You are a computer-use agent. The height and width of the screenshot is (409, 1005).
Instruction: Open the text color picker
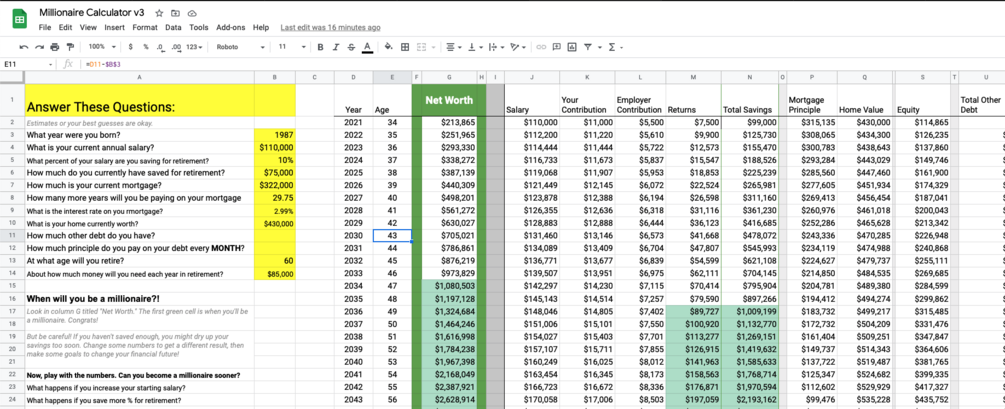pyautogui.click(x=367, y=47)
